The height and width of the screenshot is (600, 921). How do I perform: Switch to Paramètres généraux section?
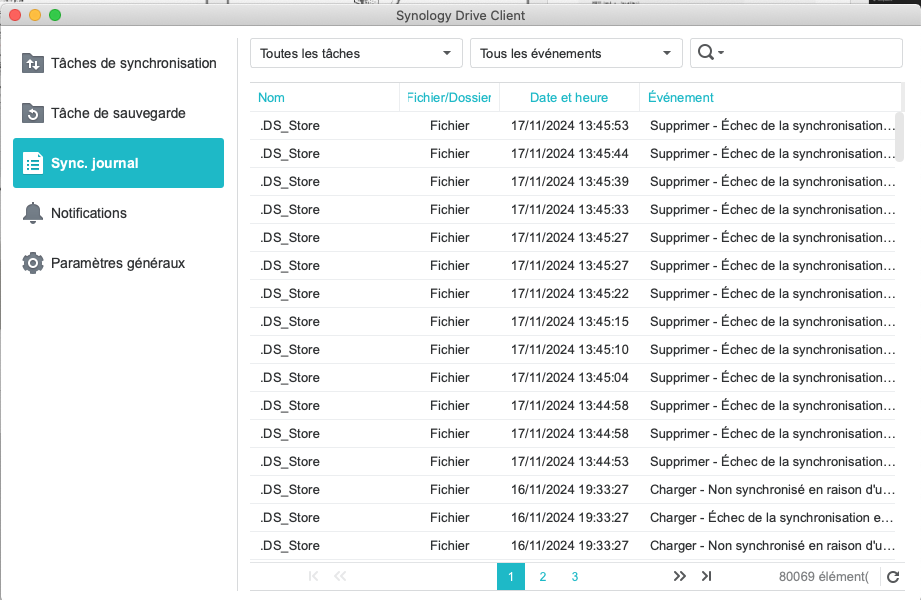pos(118,263)
